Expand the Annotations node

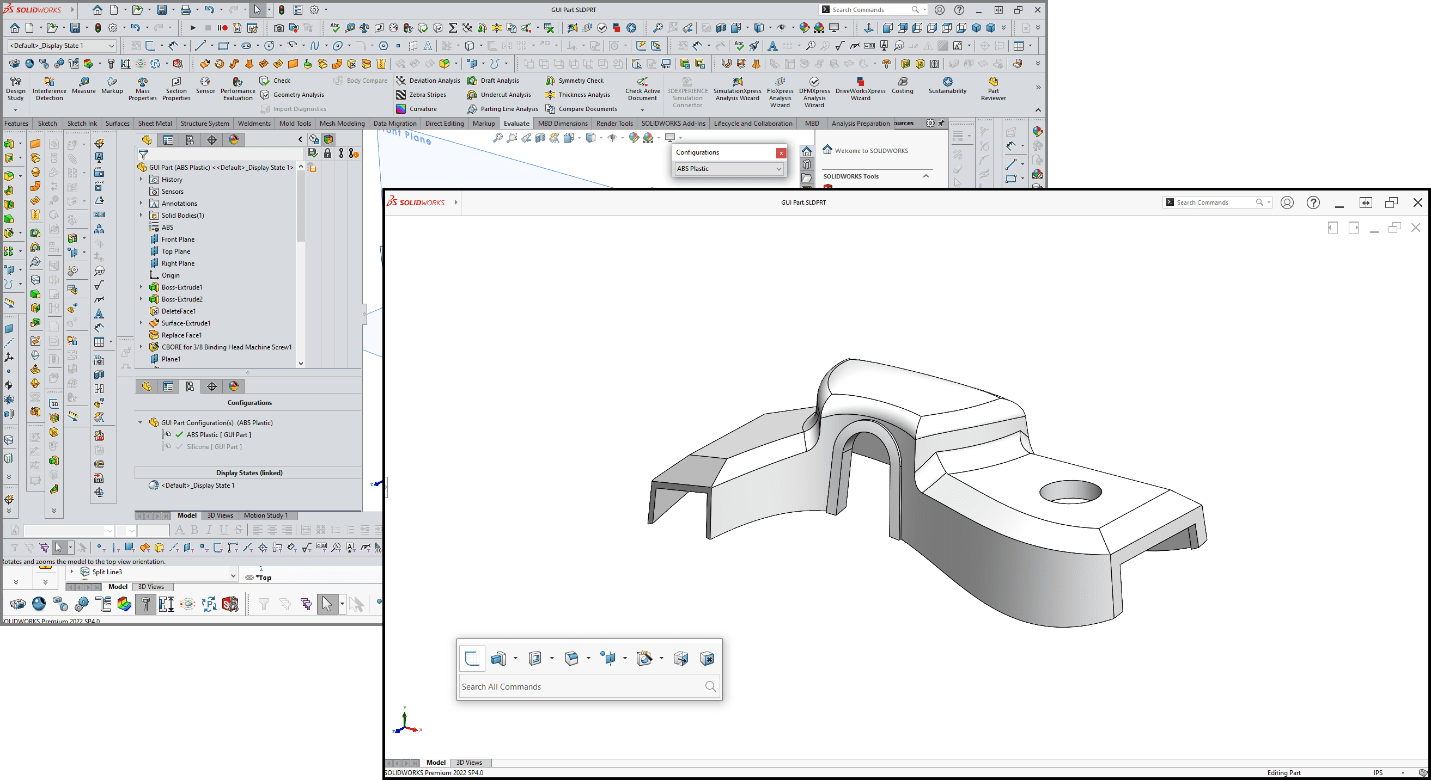(141, 204)
